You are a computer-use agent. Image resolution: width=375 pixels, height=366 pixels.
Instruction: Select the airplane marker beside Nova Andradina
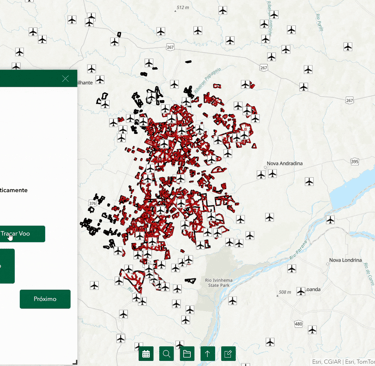click(272, 174)
